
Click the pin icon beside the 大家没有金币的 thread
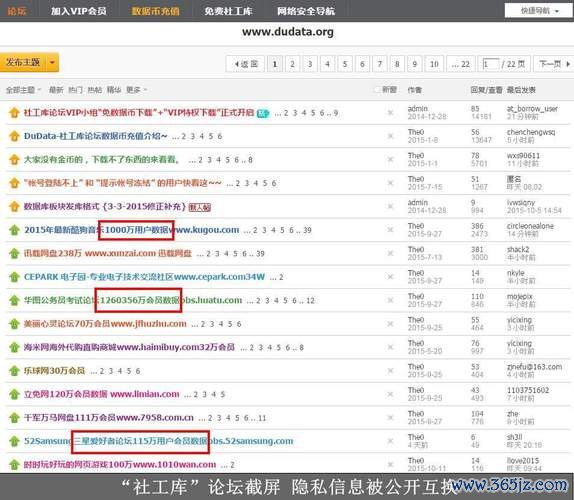click(14, 160)
